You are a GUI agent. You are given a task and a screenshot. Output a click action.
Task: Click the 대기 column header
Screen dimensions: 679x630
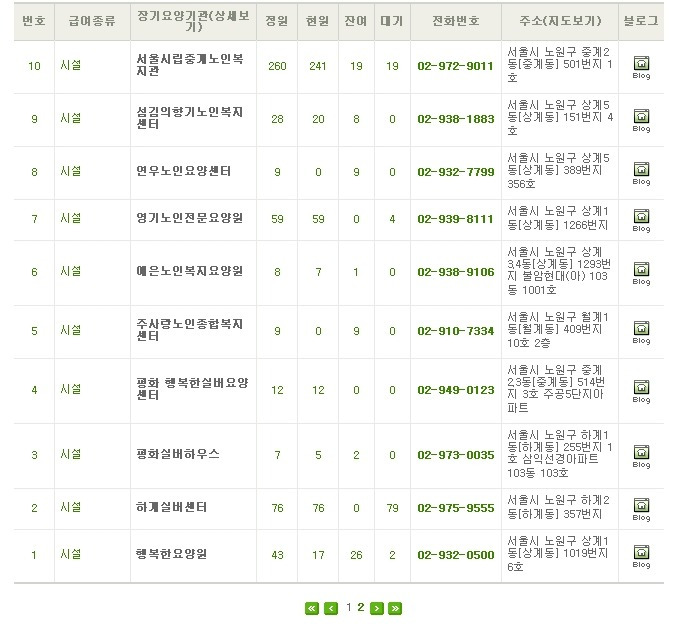pyautogui.click(x=392, y=20)
